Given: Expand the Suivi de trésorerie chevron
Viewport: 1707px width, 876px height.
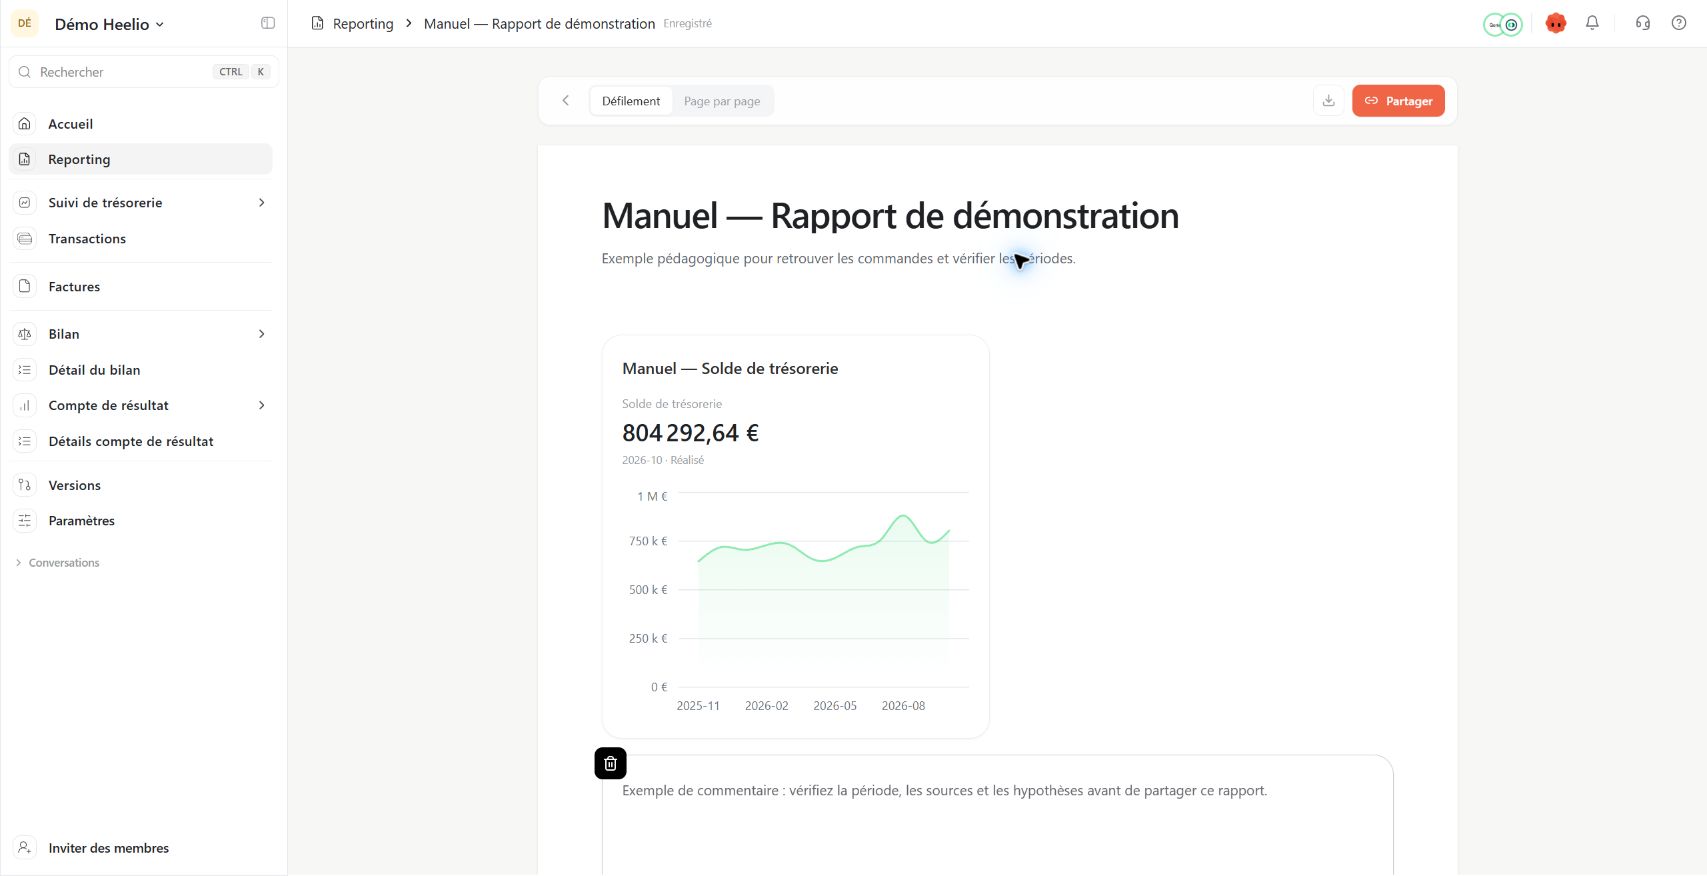Looking at the screenshot, I should pos(262,203).
